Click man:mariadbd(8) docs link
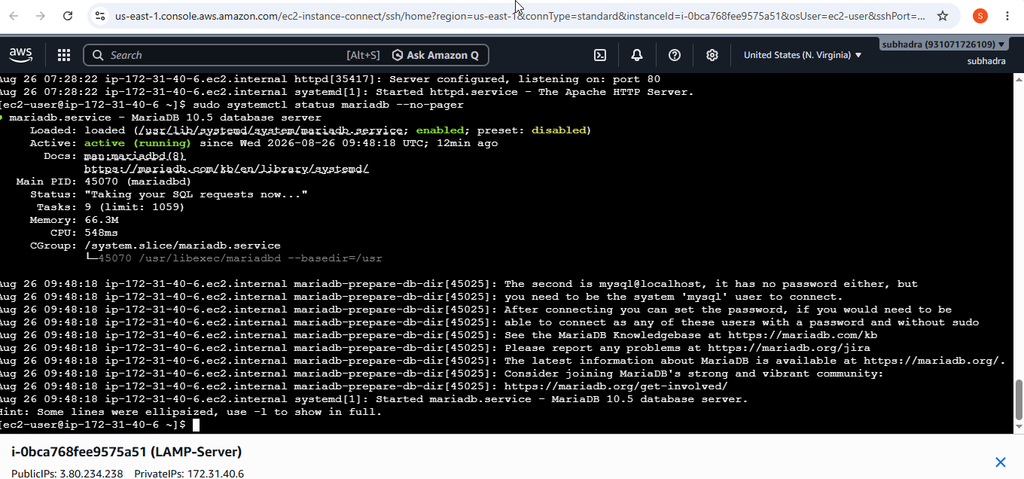The image size is (1024, 479). pos(135,156)
